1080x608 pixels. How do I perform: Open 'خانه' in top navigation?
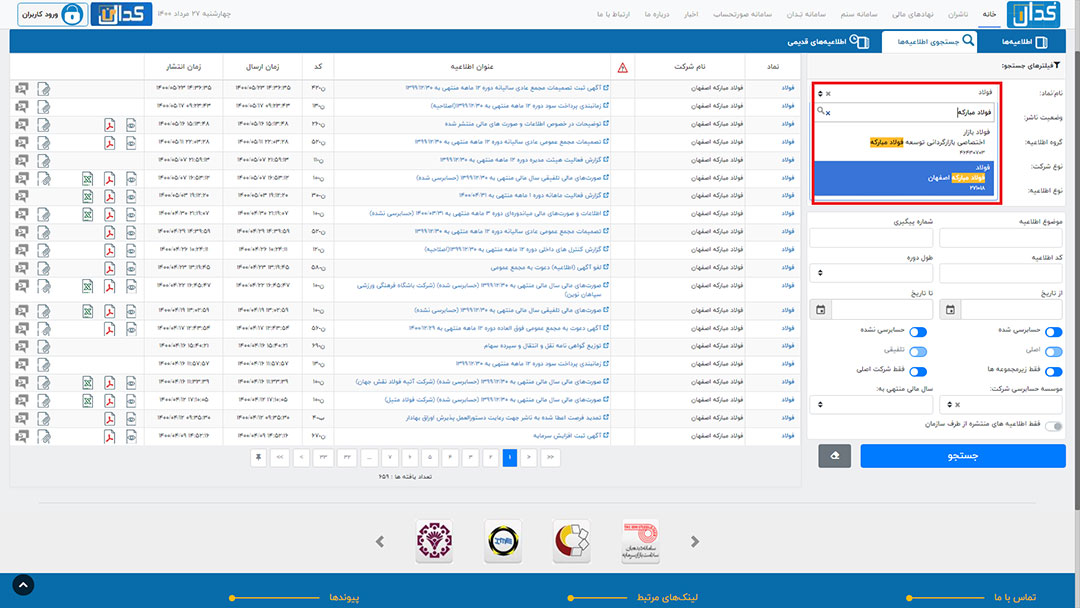click(x=989, y=14)
